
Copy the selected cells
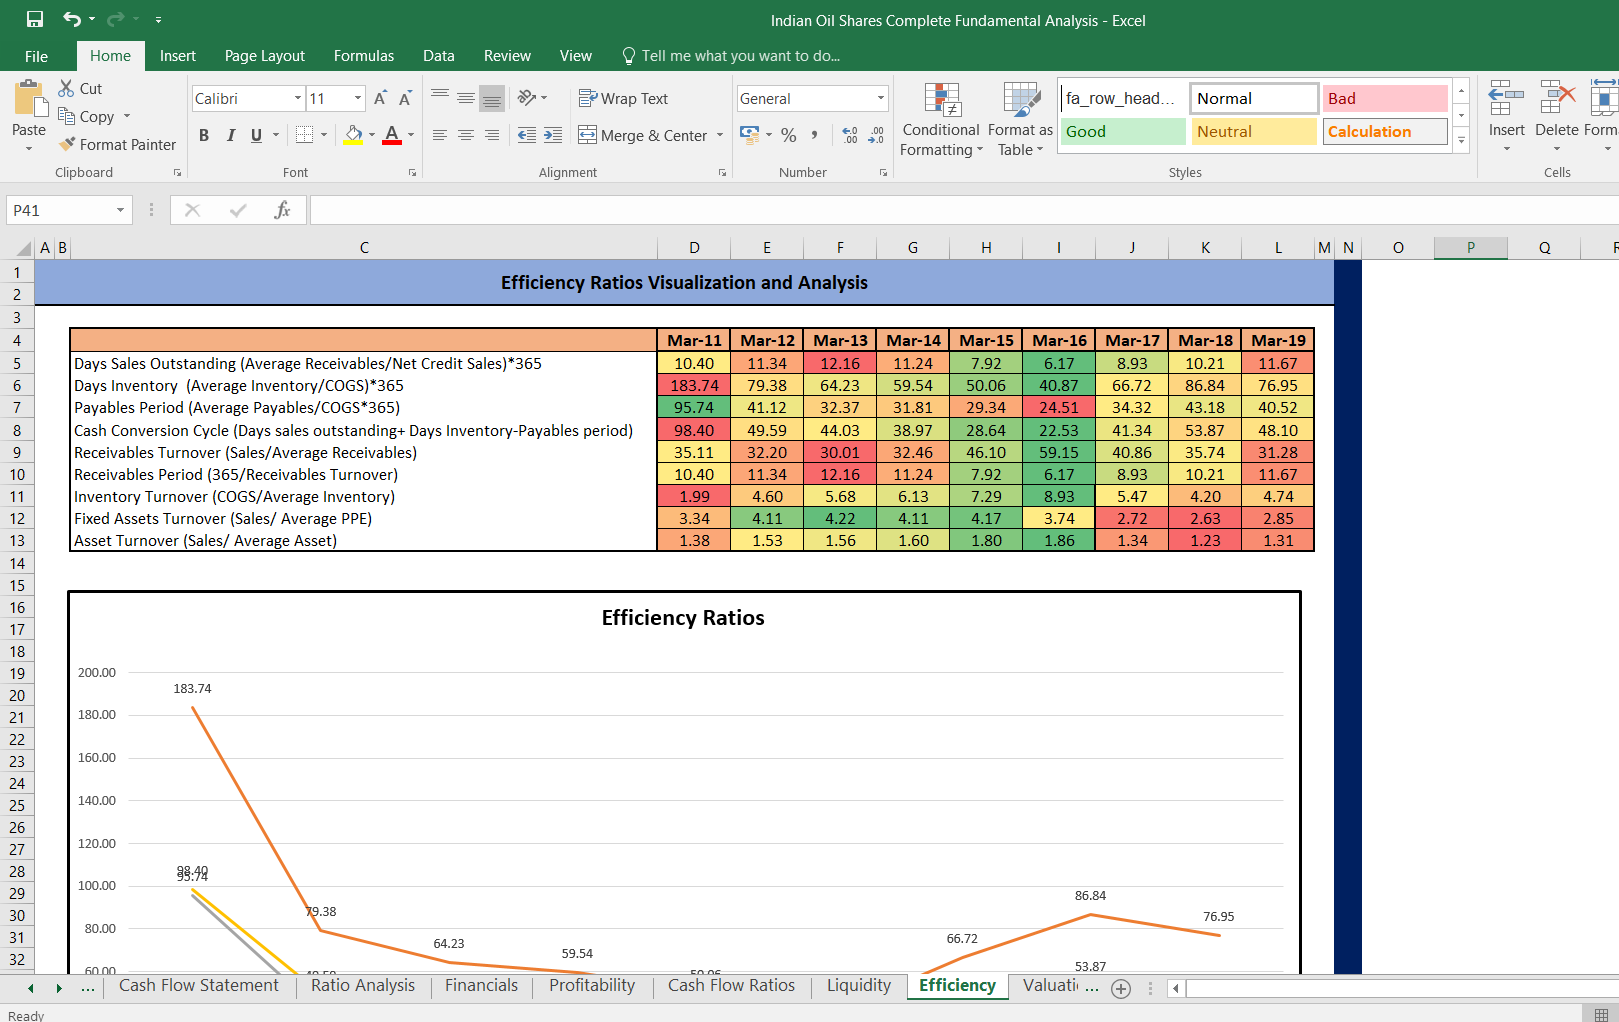pos(86,116)
